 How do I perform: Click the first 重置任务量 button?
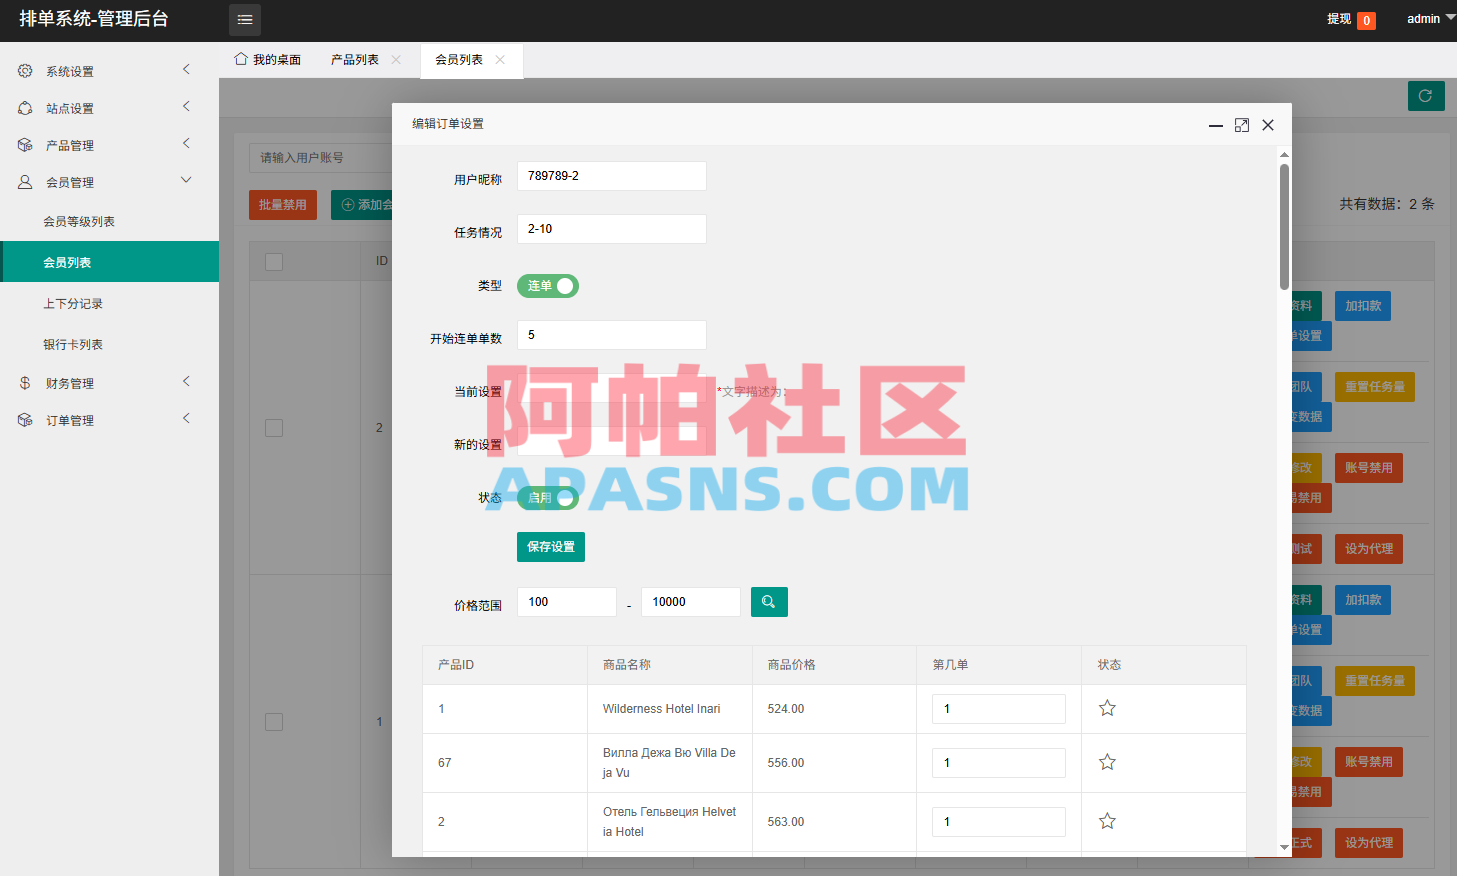(1375, 387)
